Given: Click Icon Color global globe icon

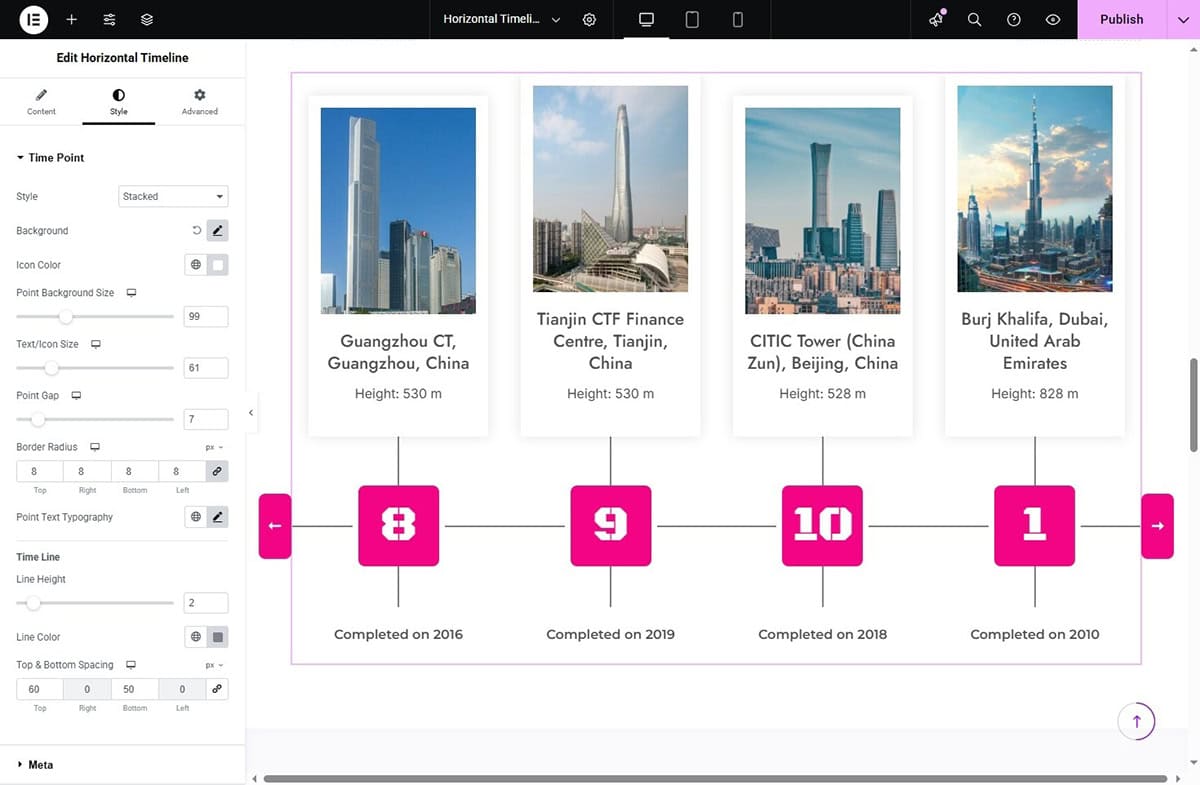Looking at the screenshot, I should (196, 265).
